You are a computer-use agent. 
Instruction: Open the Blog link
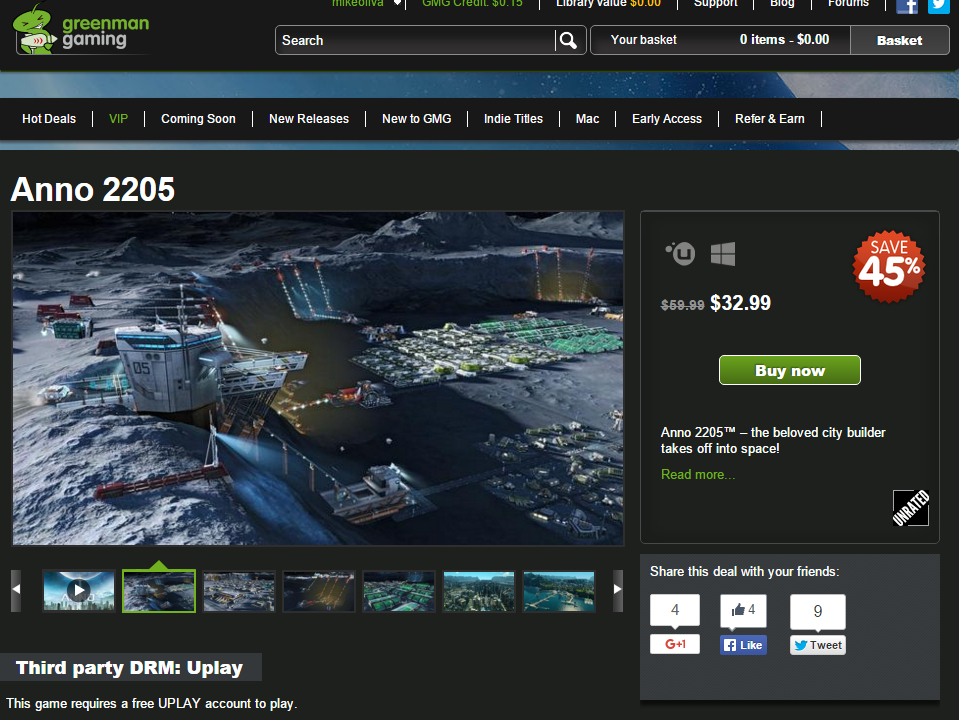click(x=782, y=4)
